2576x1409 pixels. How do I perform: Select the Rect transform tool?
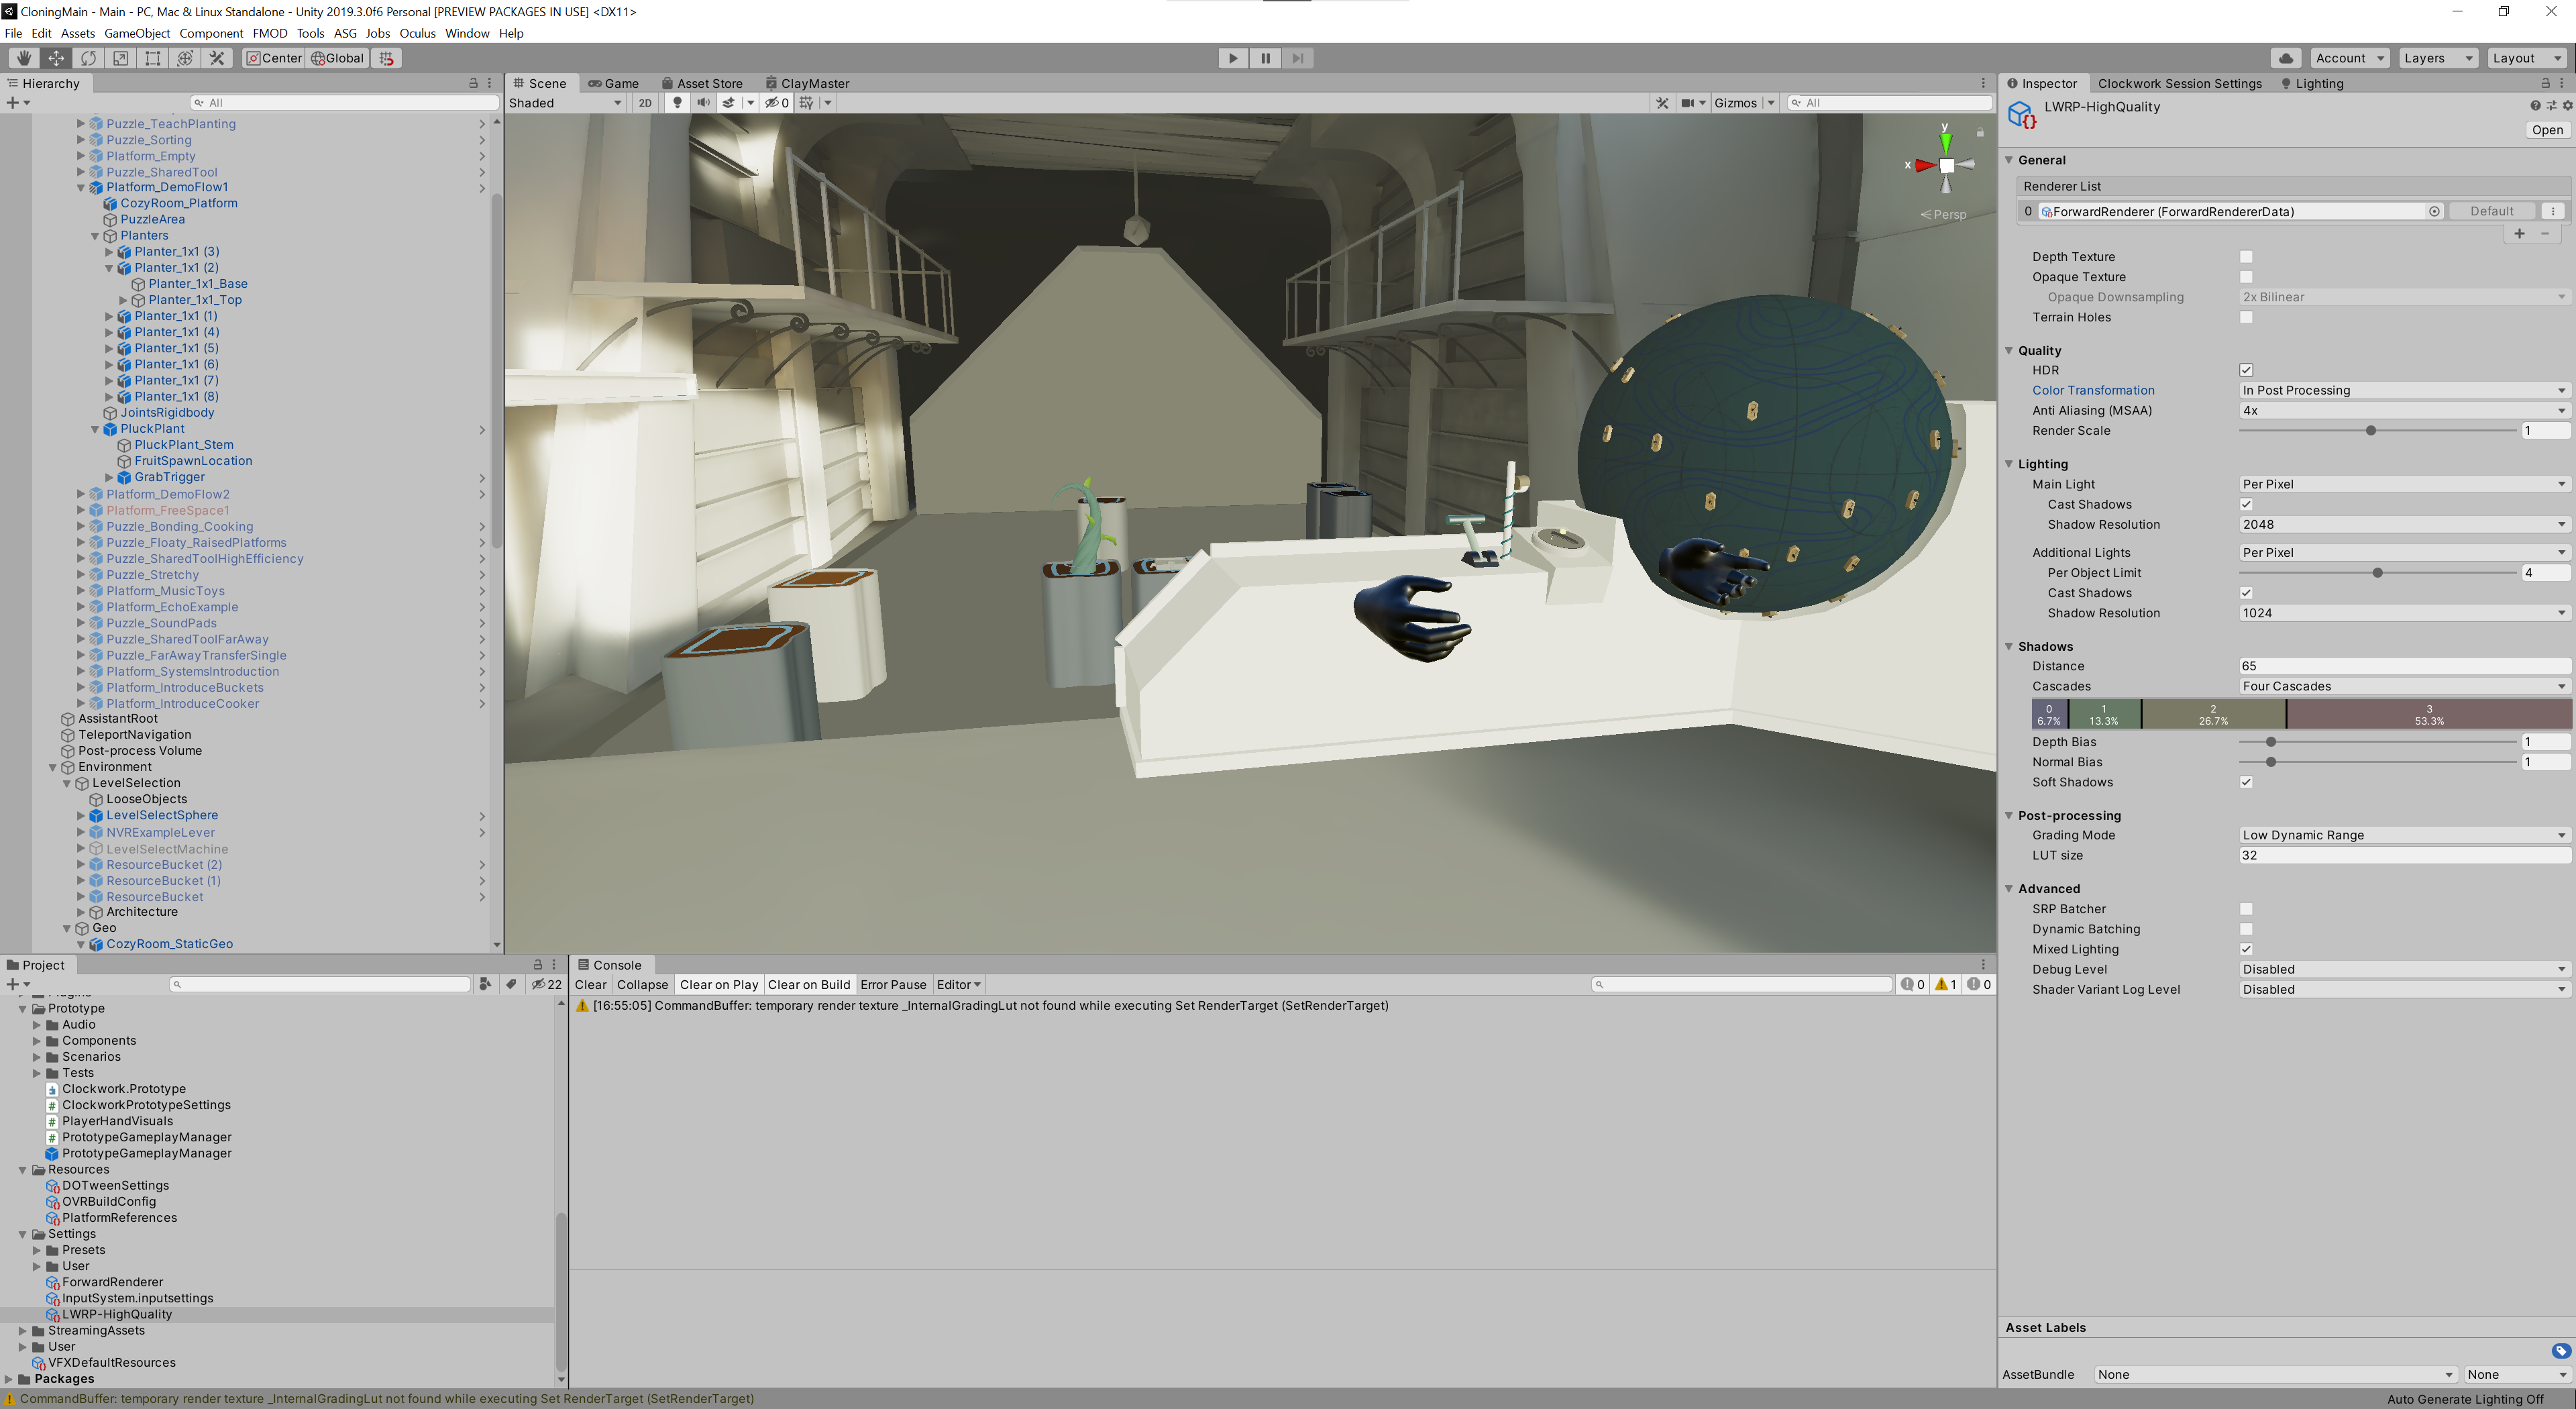click(x=152, y=58)
